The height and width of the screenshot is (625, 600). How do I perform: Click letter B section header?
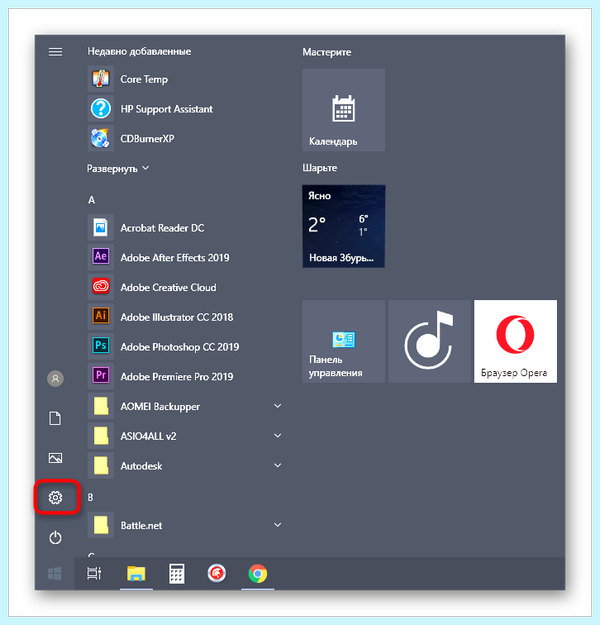coord(90,497)
